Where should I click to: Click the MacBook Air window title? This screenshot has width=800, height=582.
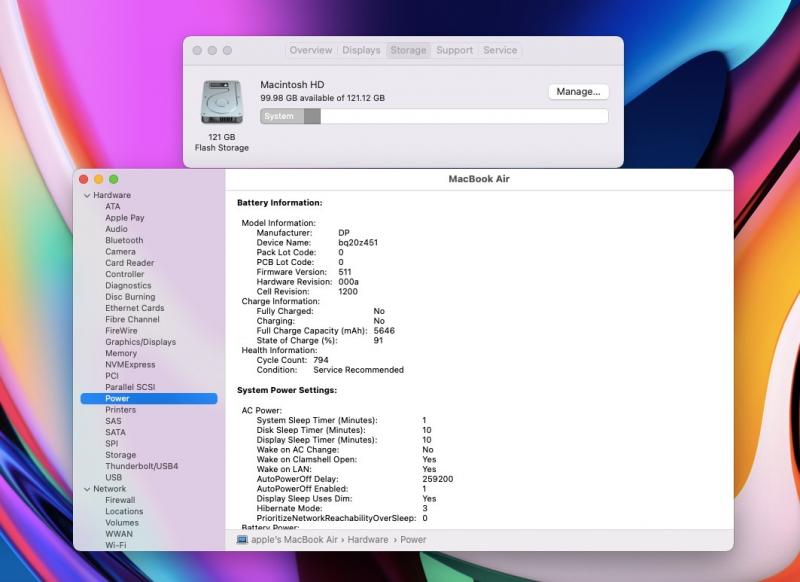[x=479, y=179]
